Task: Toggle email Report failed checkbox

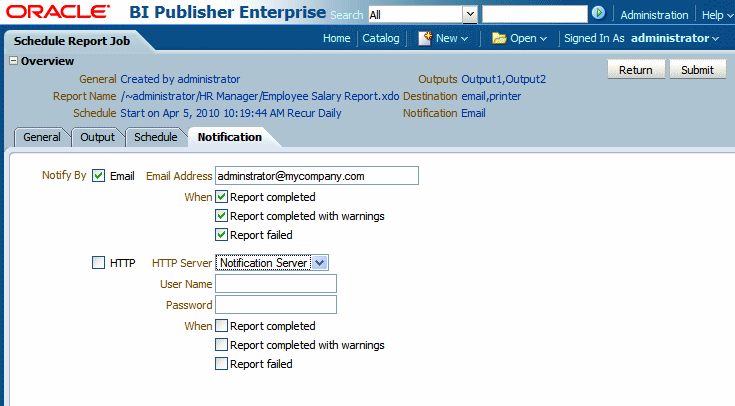Action: 221,234
